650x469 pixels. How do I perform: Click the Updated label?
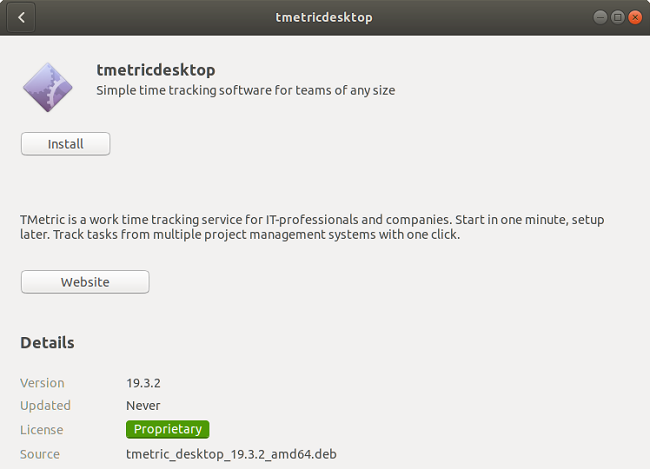click(x=45, y=406)
